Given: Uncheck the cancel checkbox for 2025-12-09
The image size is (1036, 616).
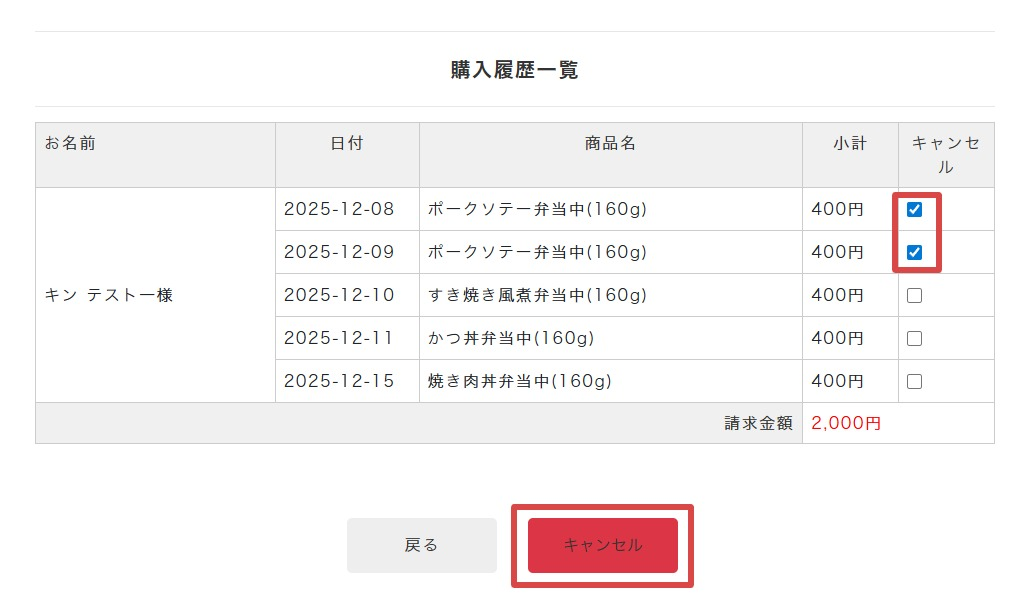Looking at the screenshot, I should (x=914, y=253).
